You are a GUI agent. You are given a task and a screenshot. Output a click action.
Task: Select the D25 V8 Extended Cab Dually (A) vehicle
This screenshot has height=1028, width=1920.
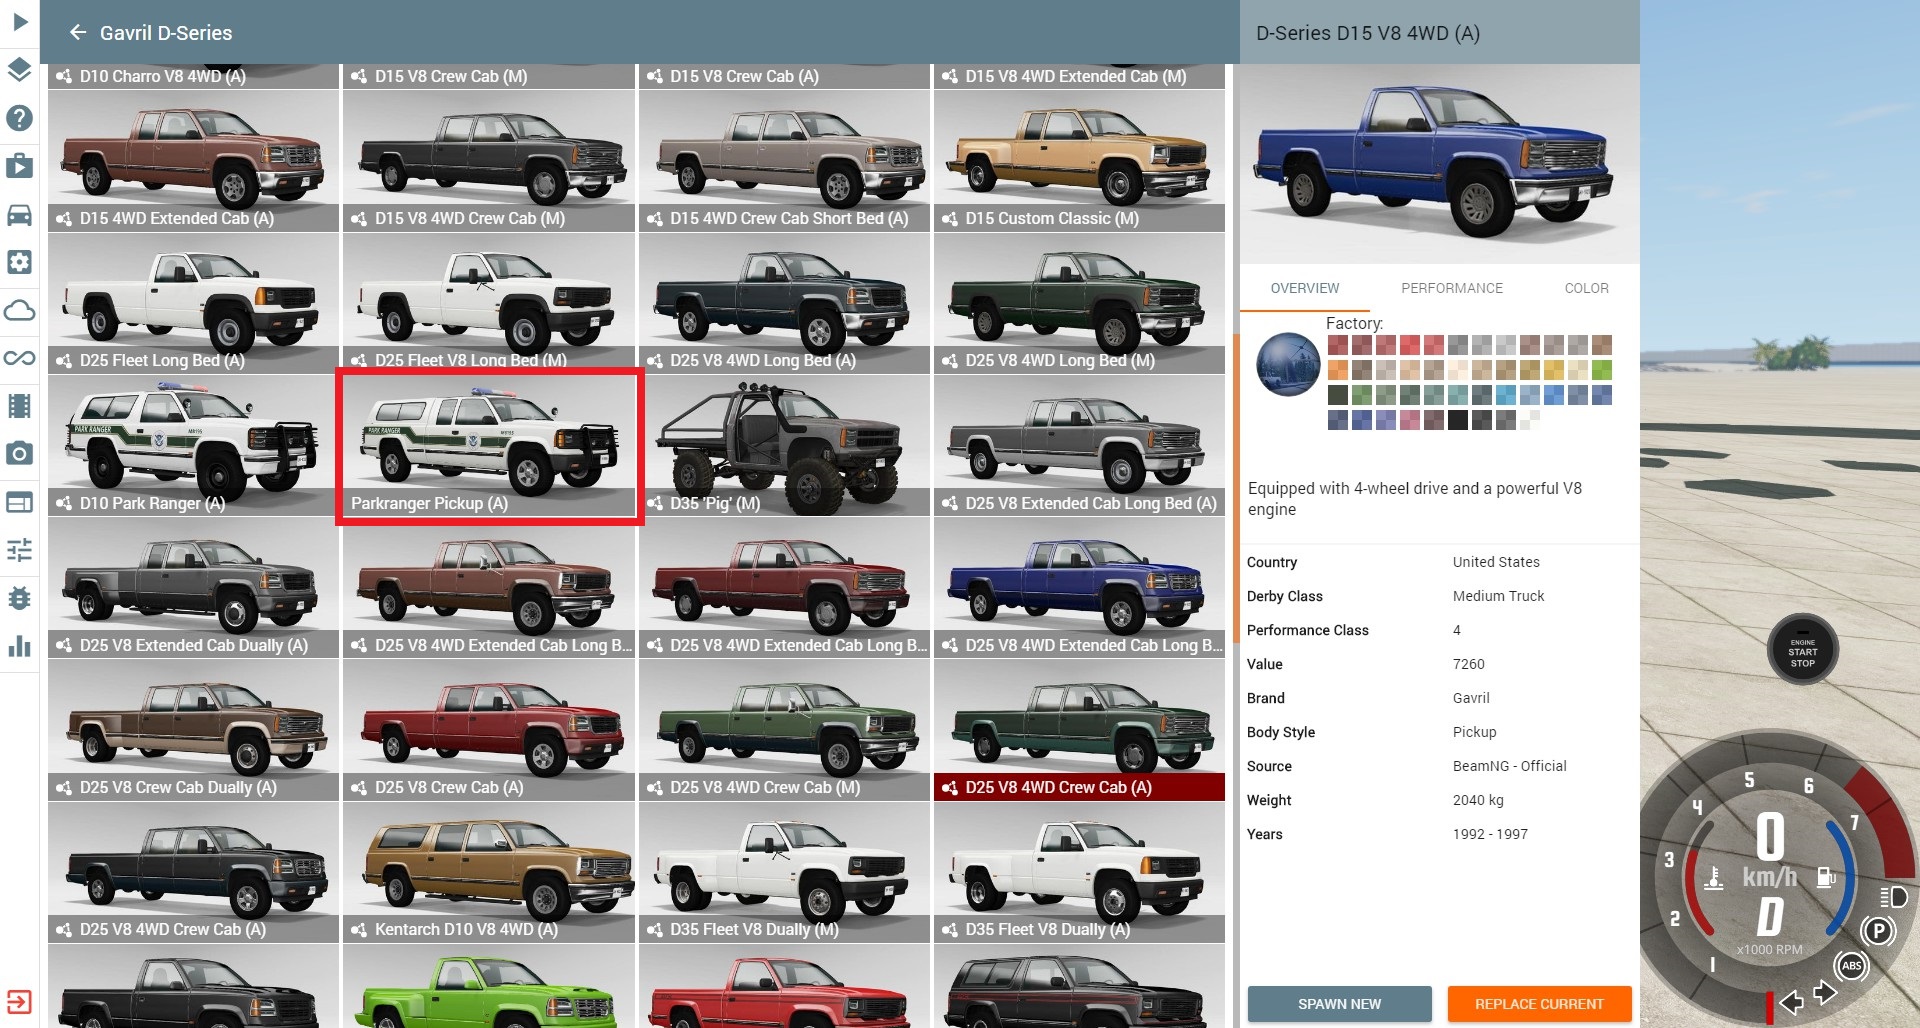(x=194, y=588)
